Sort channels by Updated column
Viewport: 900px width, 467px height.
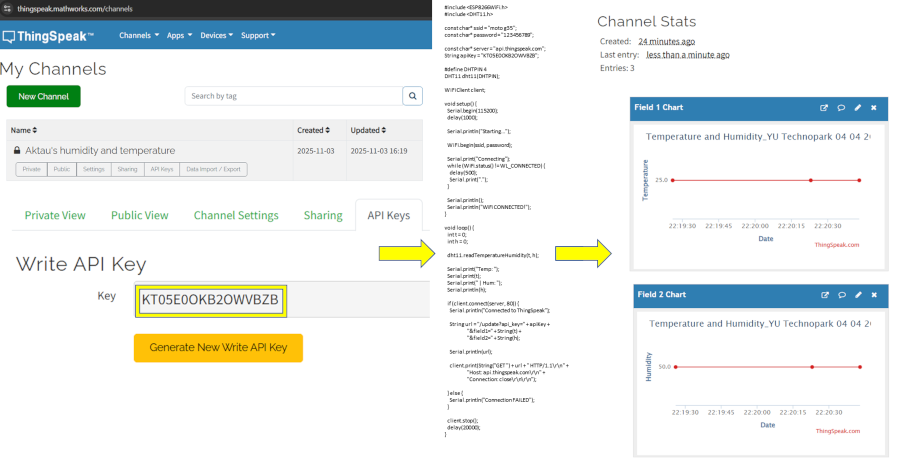(368, 130)
